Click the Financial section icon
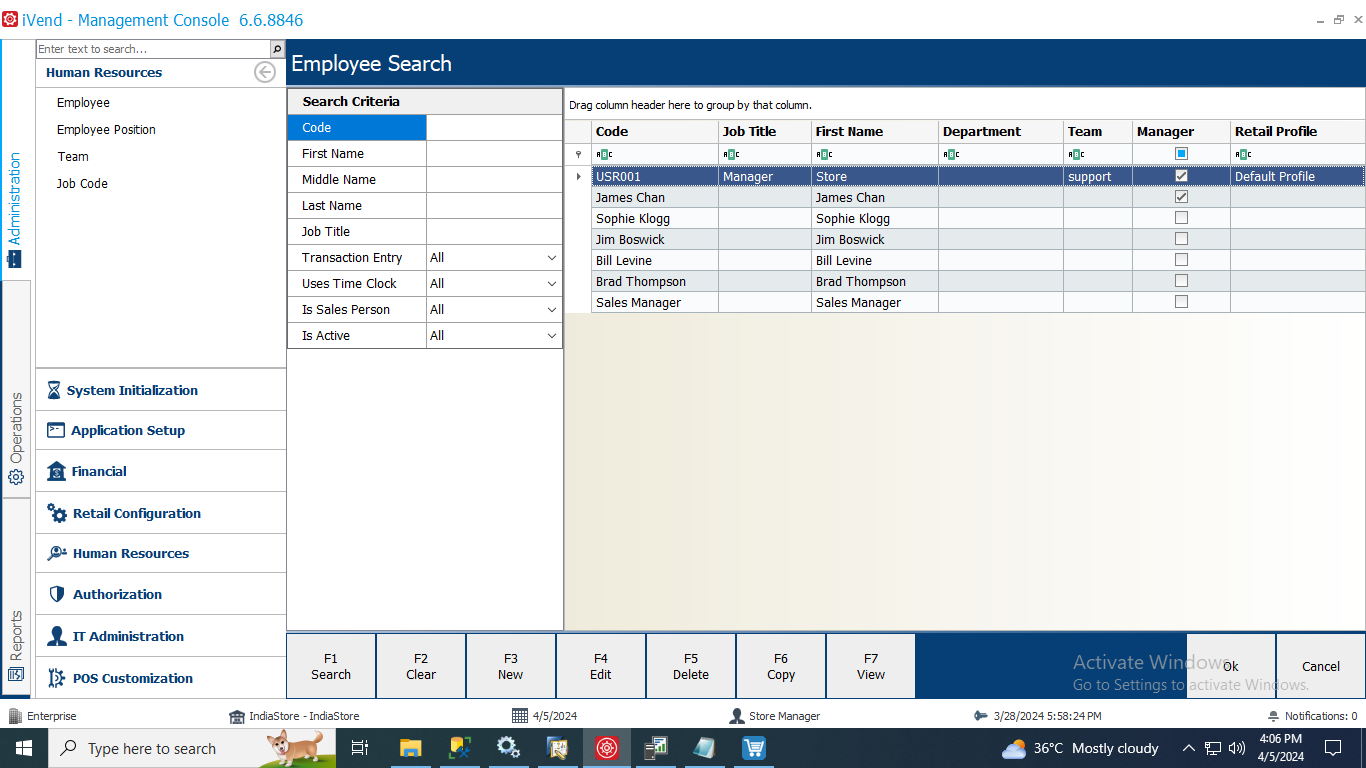The width and height of the screenshot is (1366, 768). [x=56, y=472]
